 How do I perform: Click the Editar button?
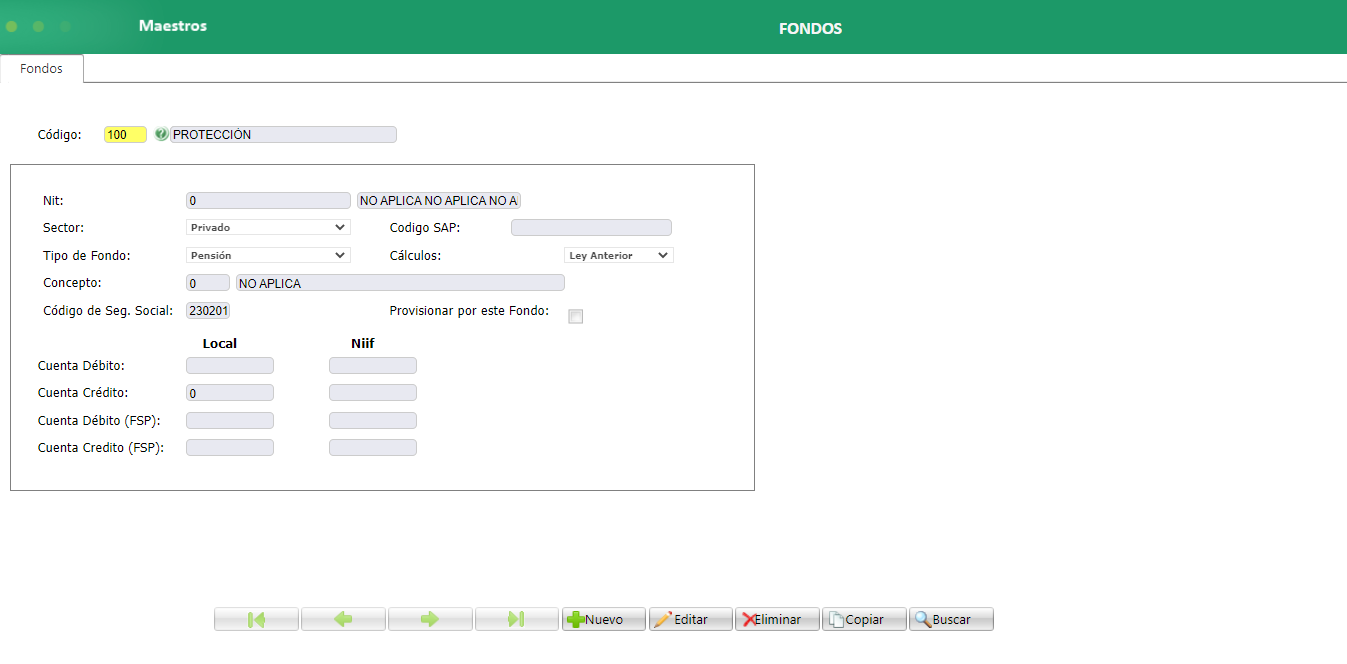point(691,619)
